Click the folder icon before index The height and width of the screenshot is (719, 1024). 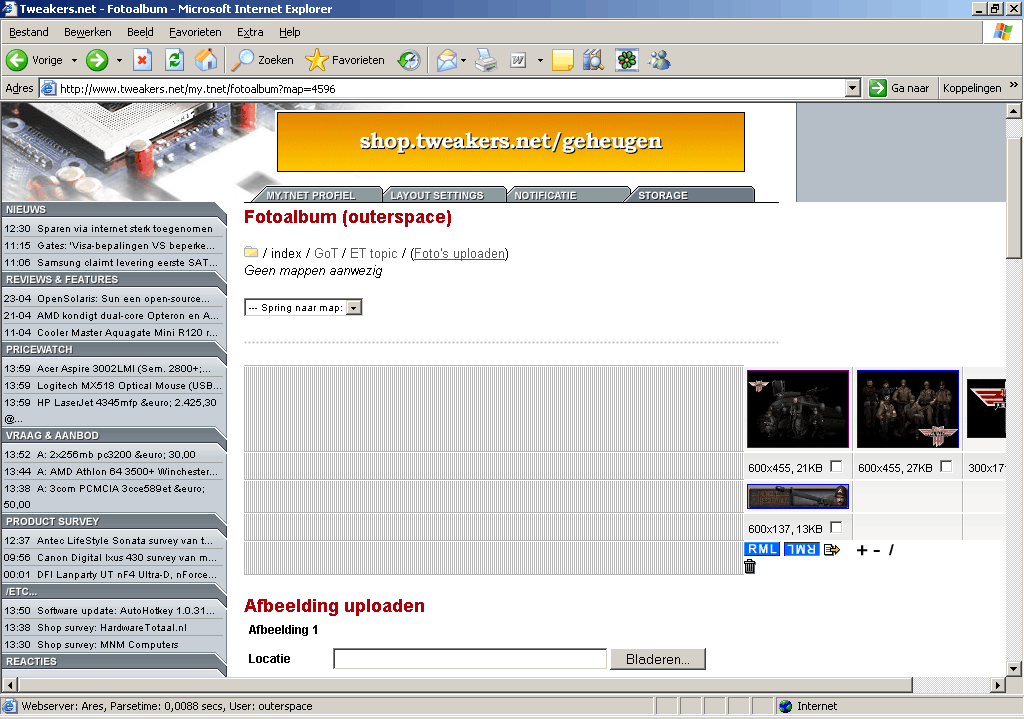coord(251,252)
